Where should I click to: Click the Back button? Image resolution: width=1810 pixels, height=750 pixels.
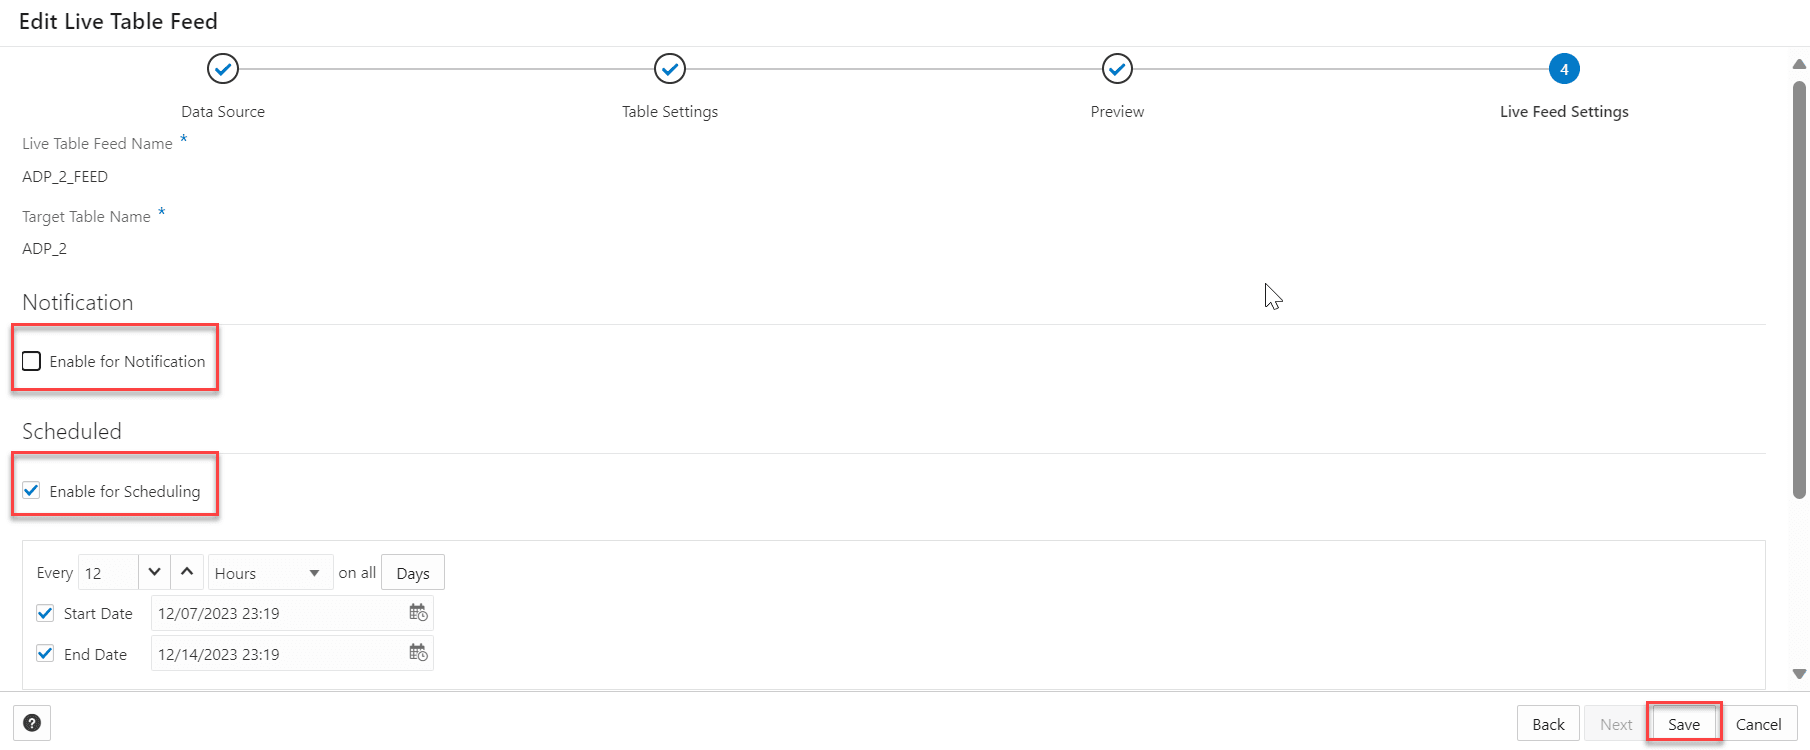(1548, 723)
